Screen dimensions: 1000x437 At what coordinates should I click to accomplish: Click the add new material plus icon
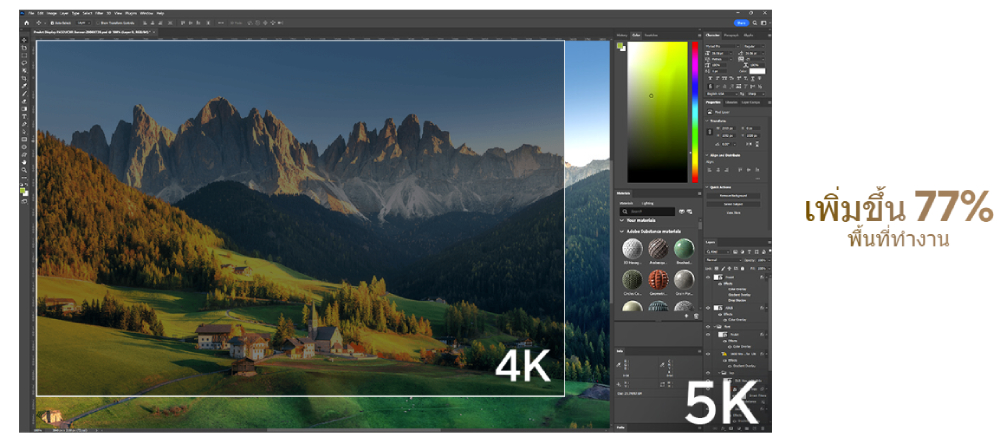686,316
